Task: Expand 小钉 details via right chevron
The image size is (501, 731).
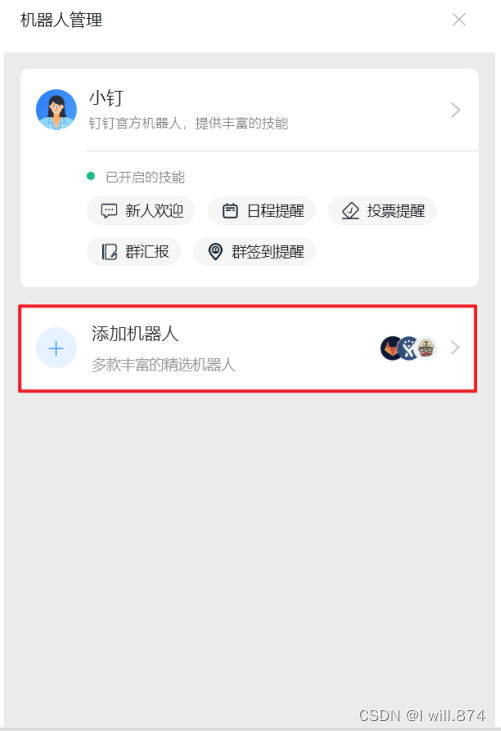Action: coord(455,110)
